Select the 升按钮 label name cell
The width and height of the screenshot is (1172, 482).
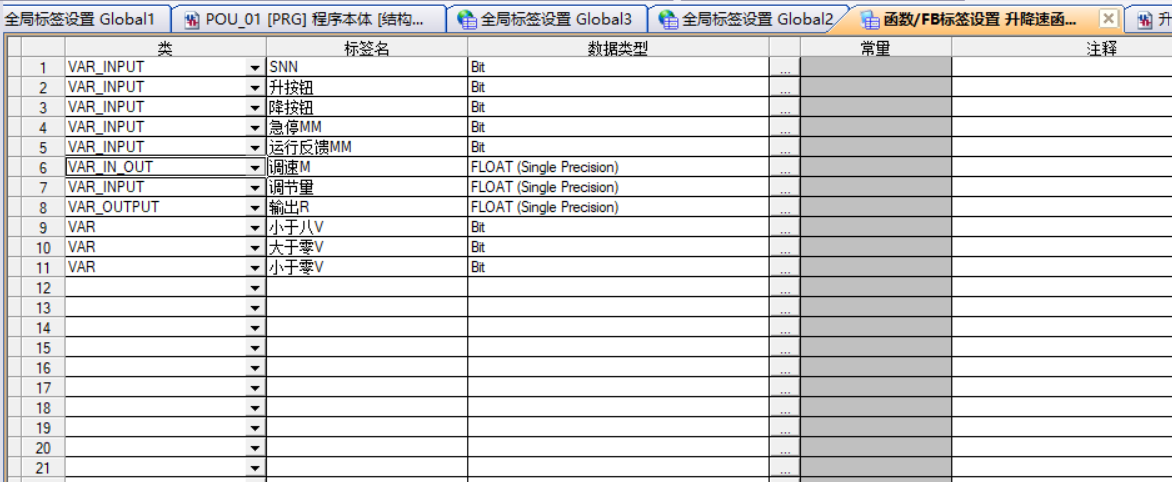point(366,87)
